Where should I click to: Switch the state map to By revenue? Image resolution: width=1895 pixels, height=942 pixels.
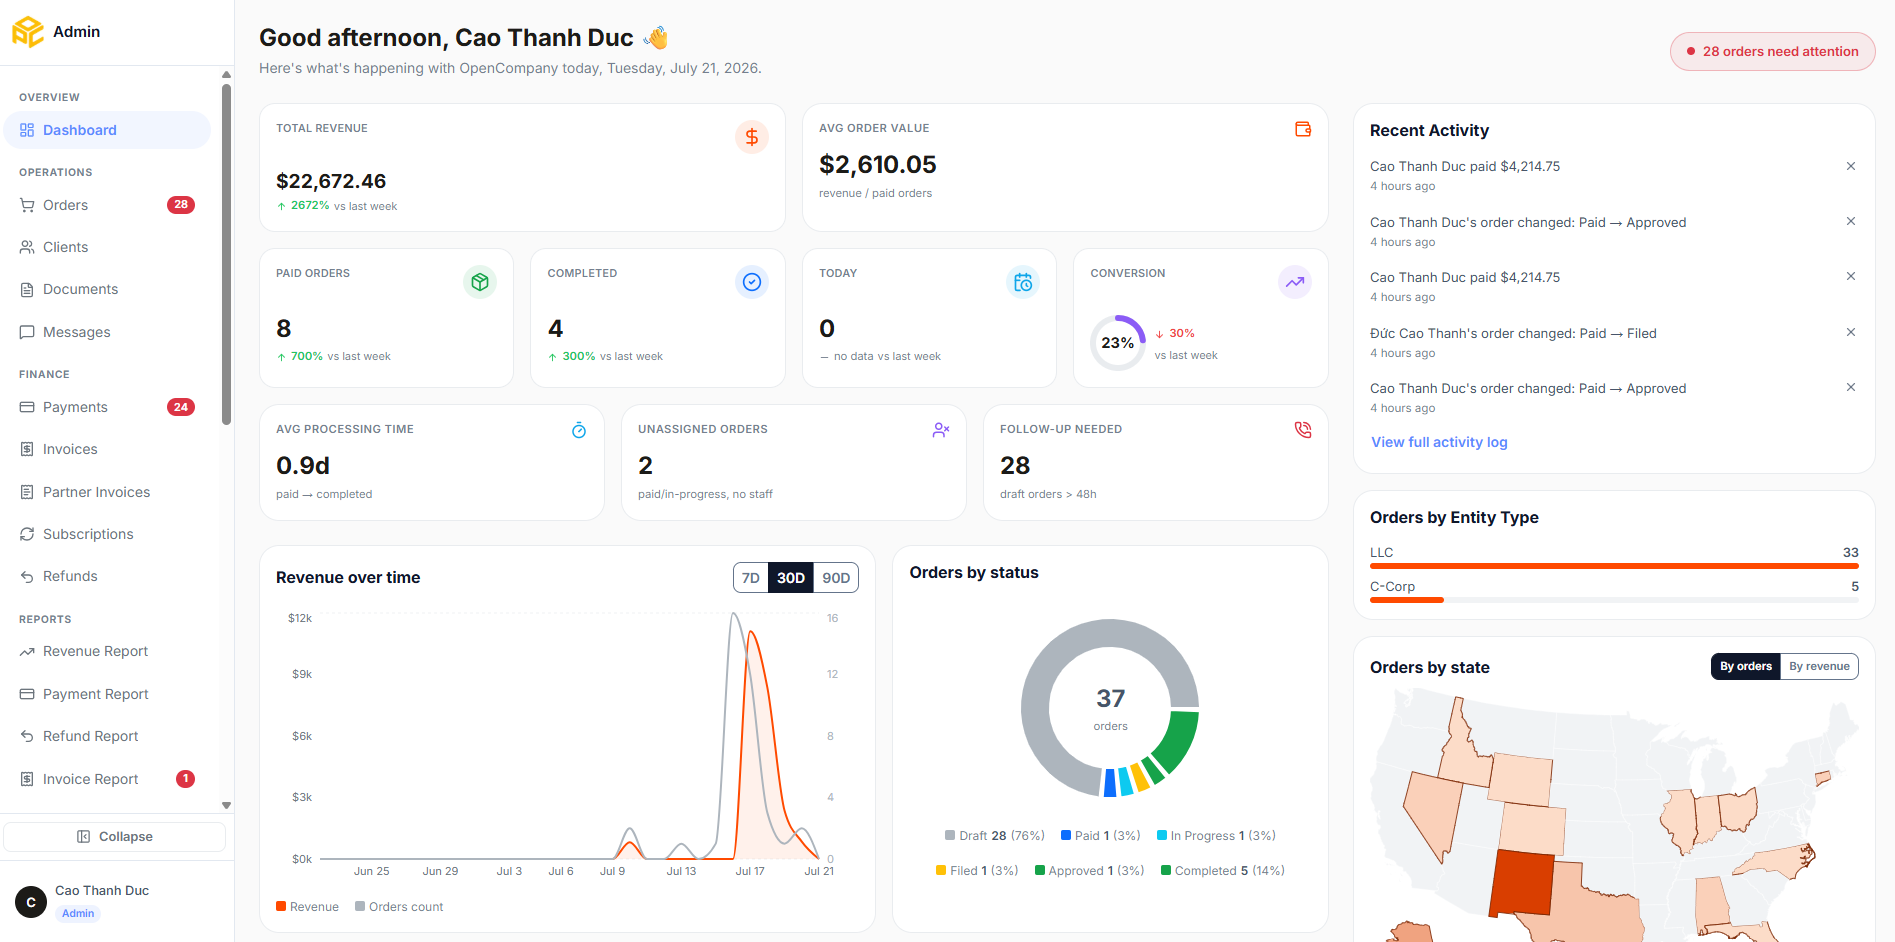[1819, 666]
